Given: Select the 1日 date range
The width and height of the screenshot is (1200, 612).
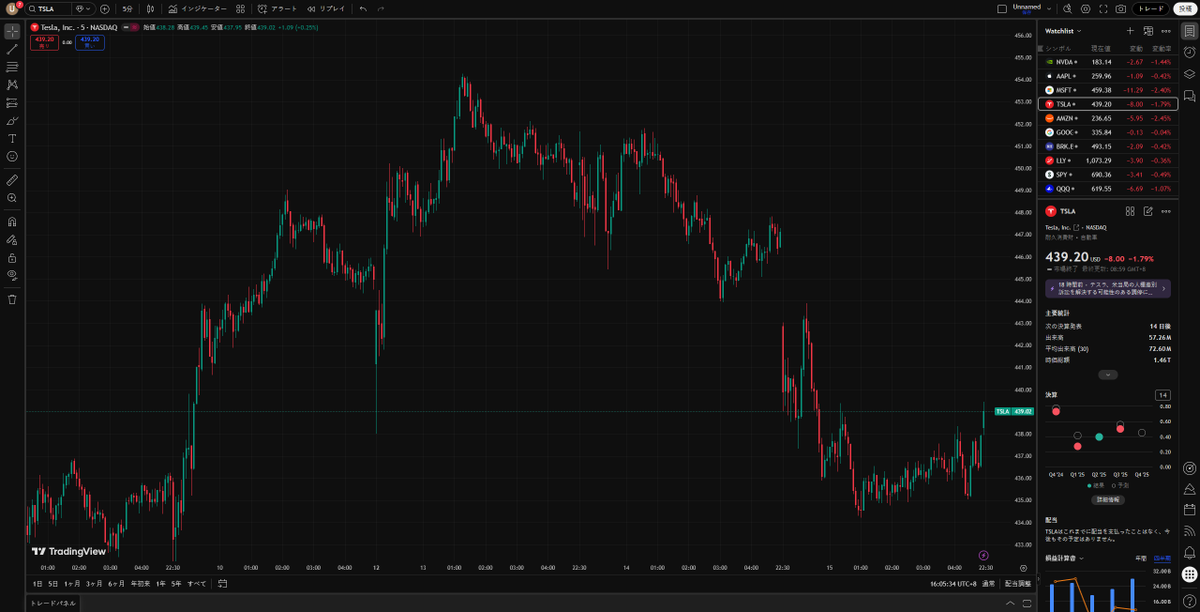Looking at the screenshot, I should pos(38,584).
